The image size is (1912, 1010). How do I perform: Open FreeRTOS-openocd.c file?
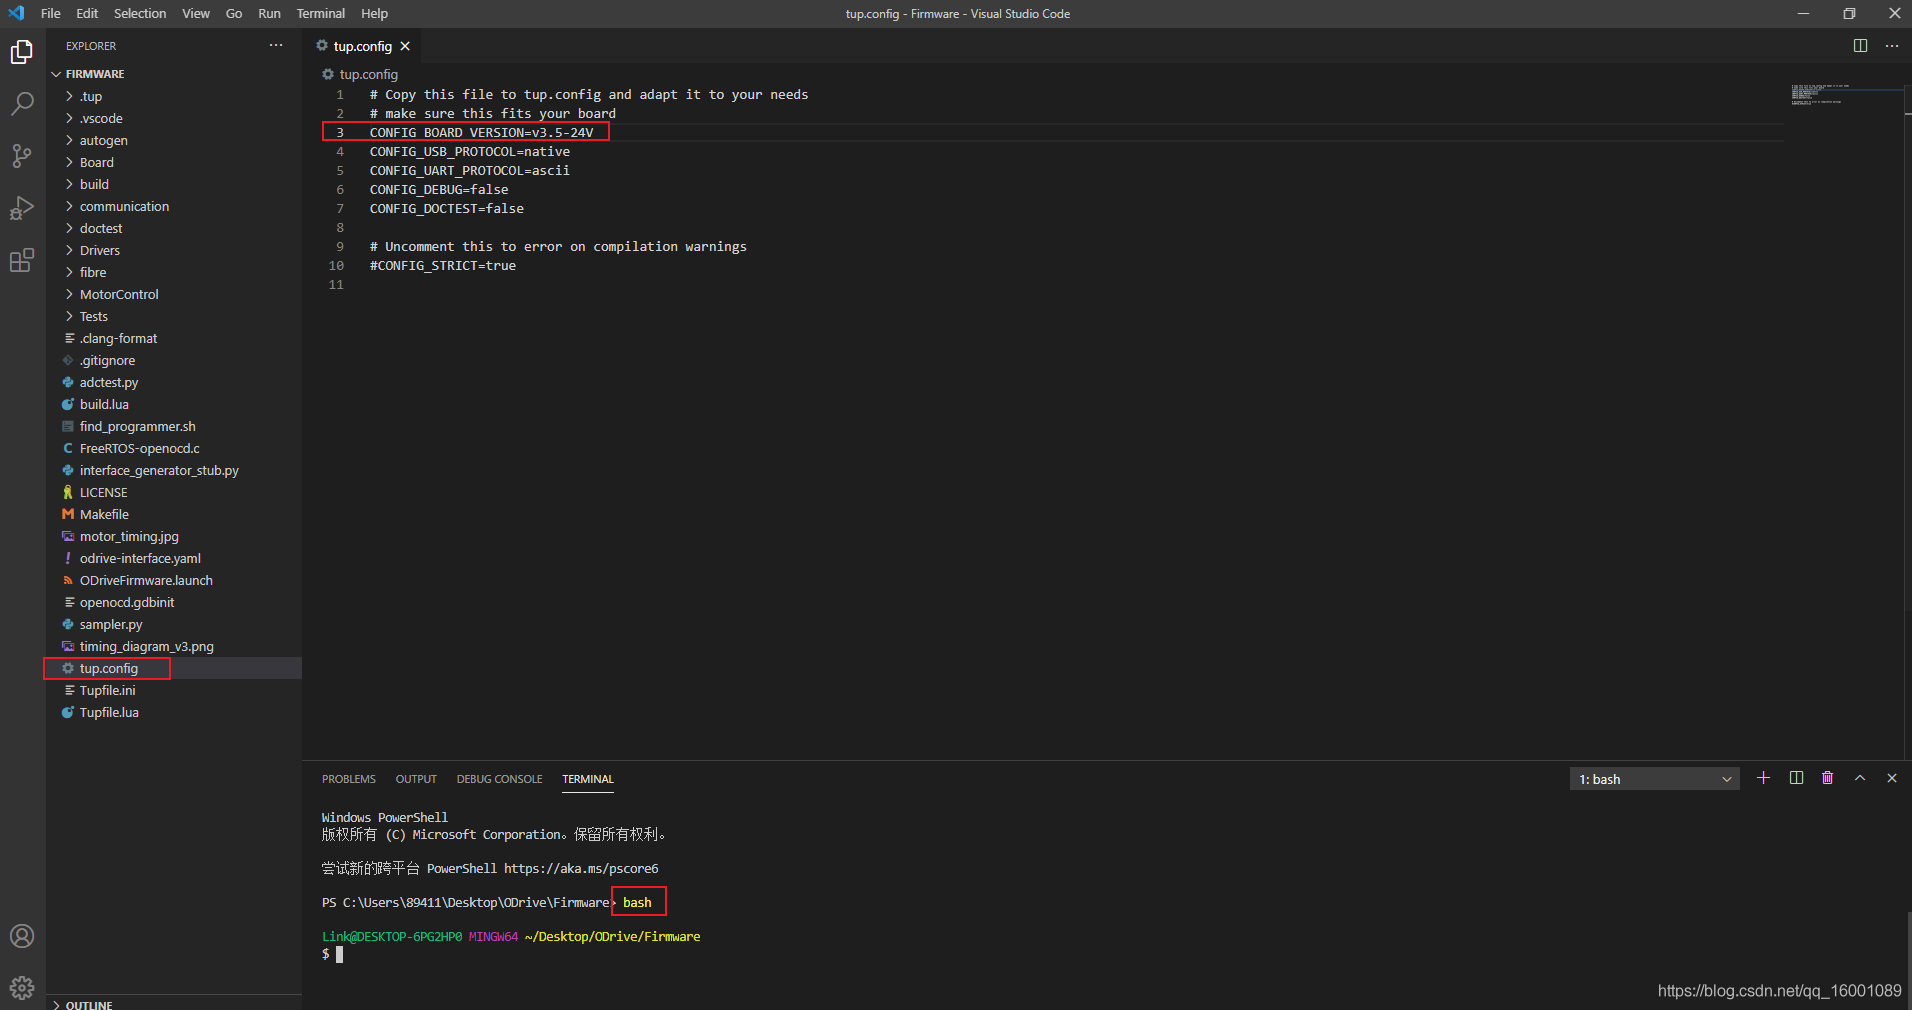coord(139,448)
